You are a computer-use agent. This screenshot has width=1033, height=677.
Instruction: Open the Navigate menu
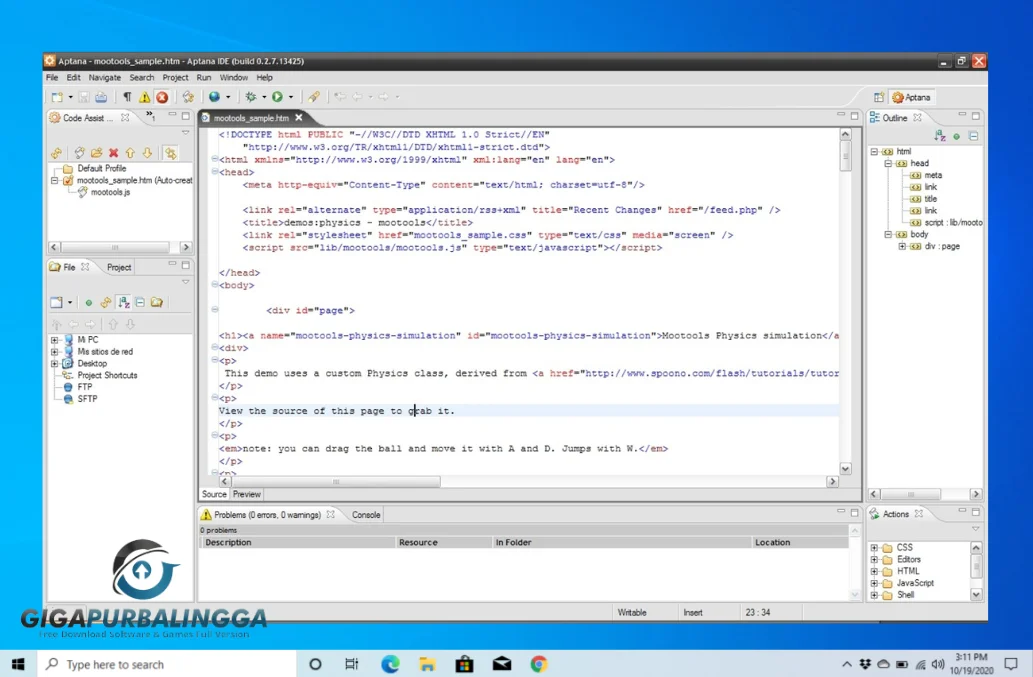(x=104, y=76)
